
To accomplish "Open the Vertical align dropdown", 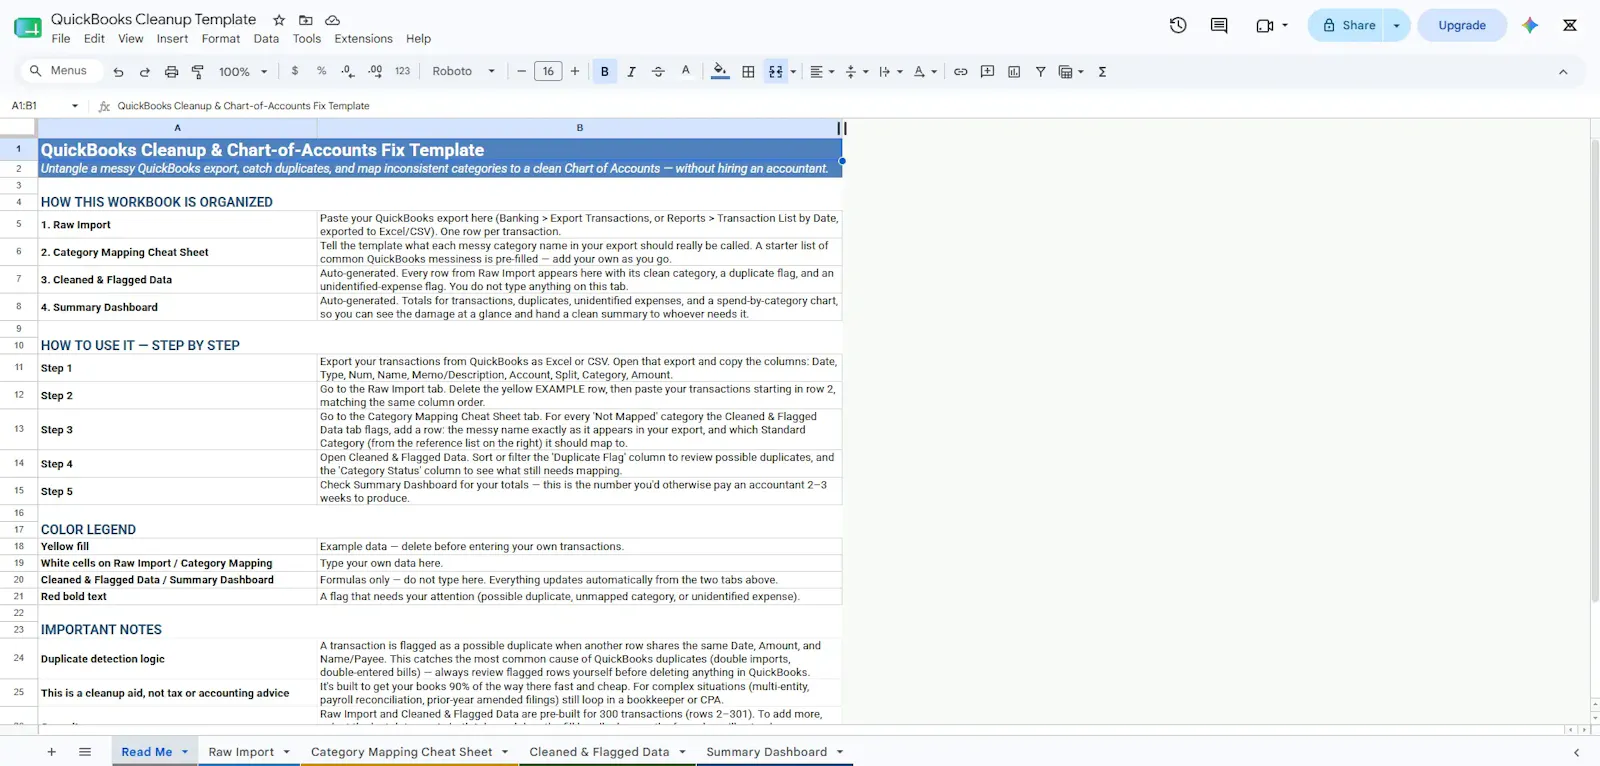I will [x=857, y=72].
